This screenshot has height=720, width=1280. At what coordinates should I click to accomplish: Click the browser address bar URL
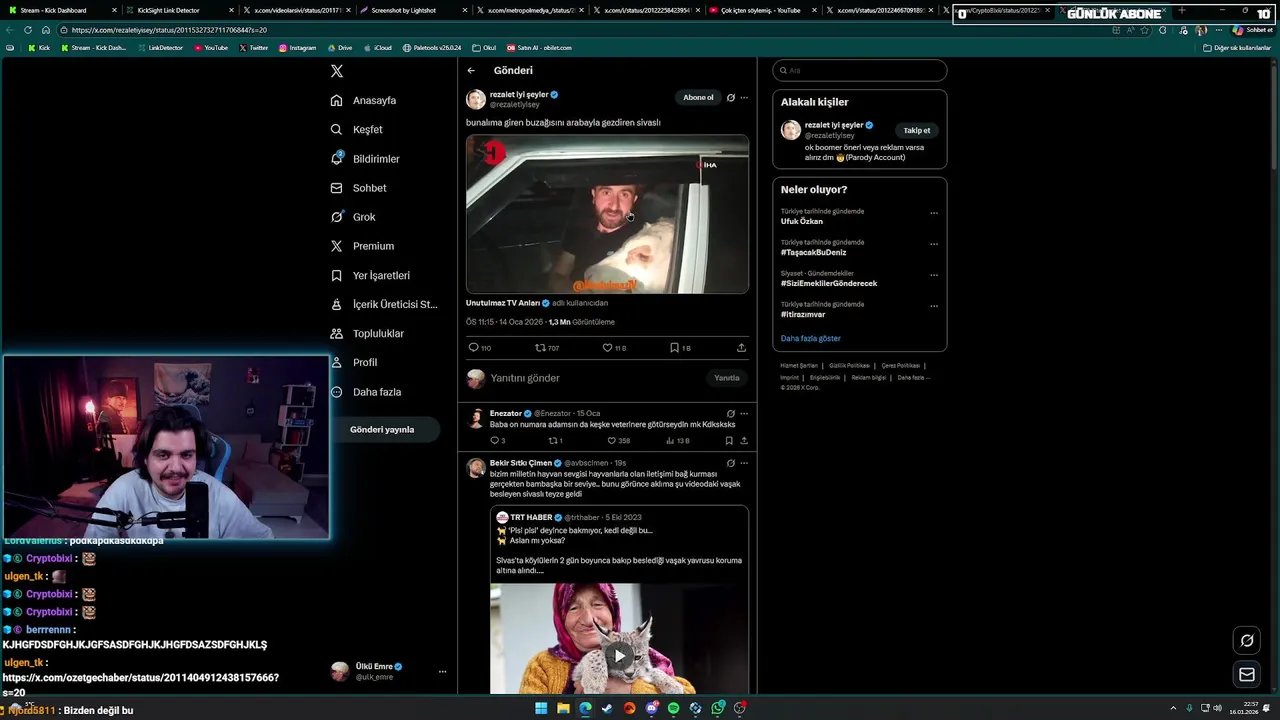coord(169,30)
